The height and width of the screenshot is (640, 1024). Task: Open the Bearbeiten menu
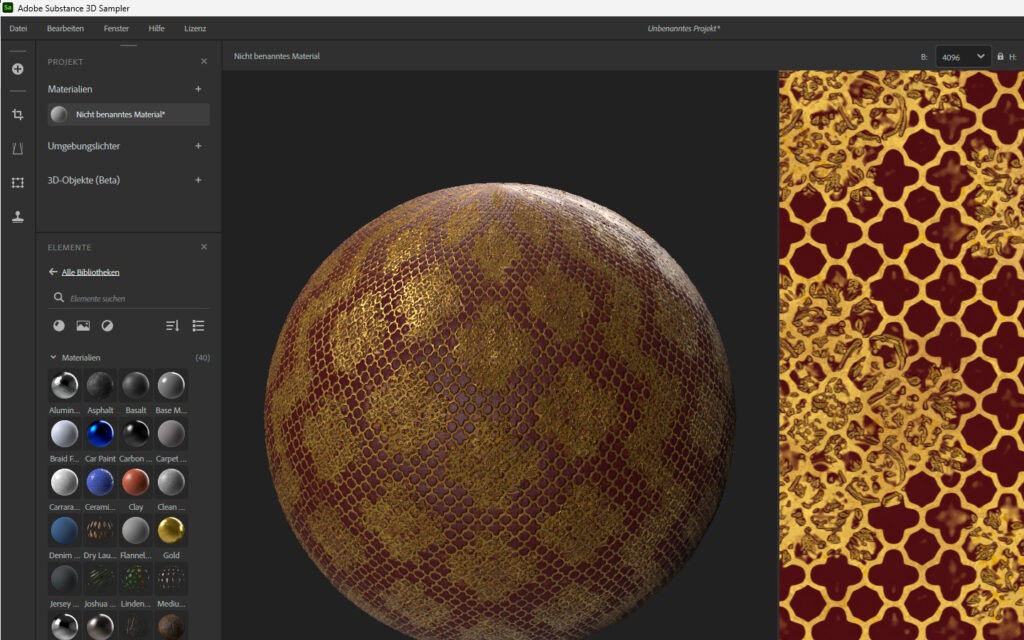65,28
